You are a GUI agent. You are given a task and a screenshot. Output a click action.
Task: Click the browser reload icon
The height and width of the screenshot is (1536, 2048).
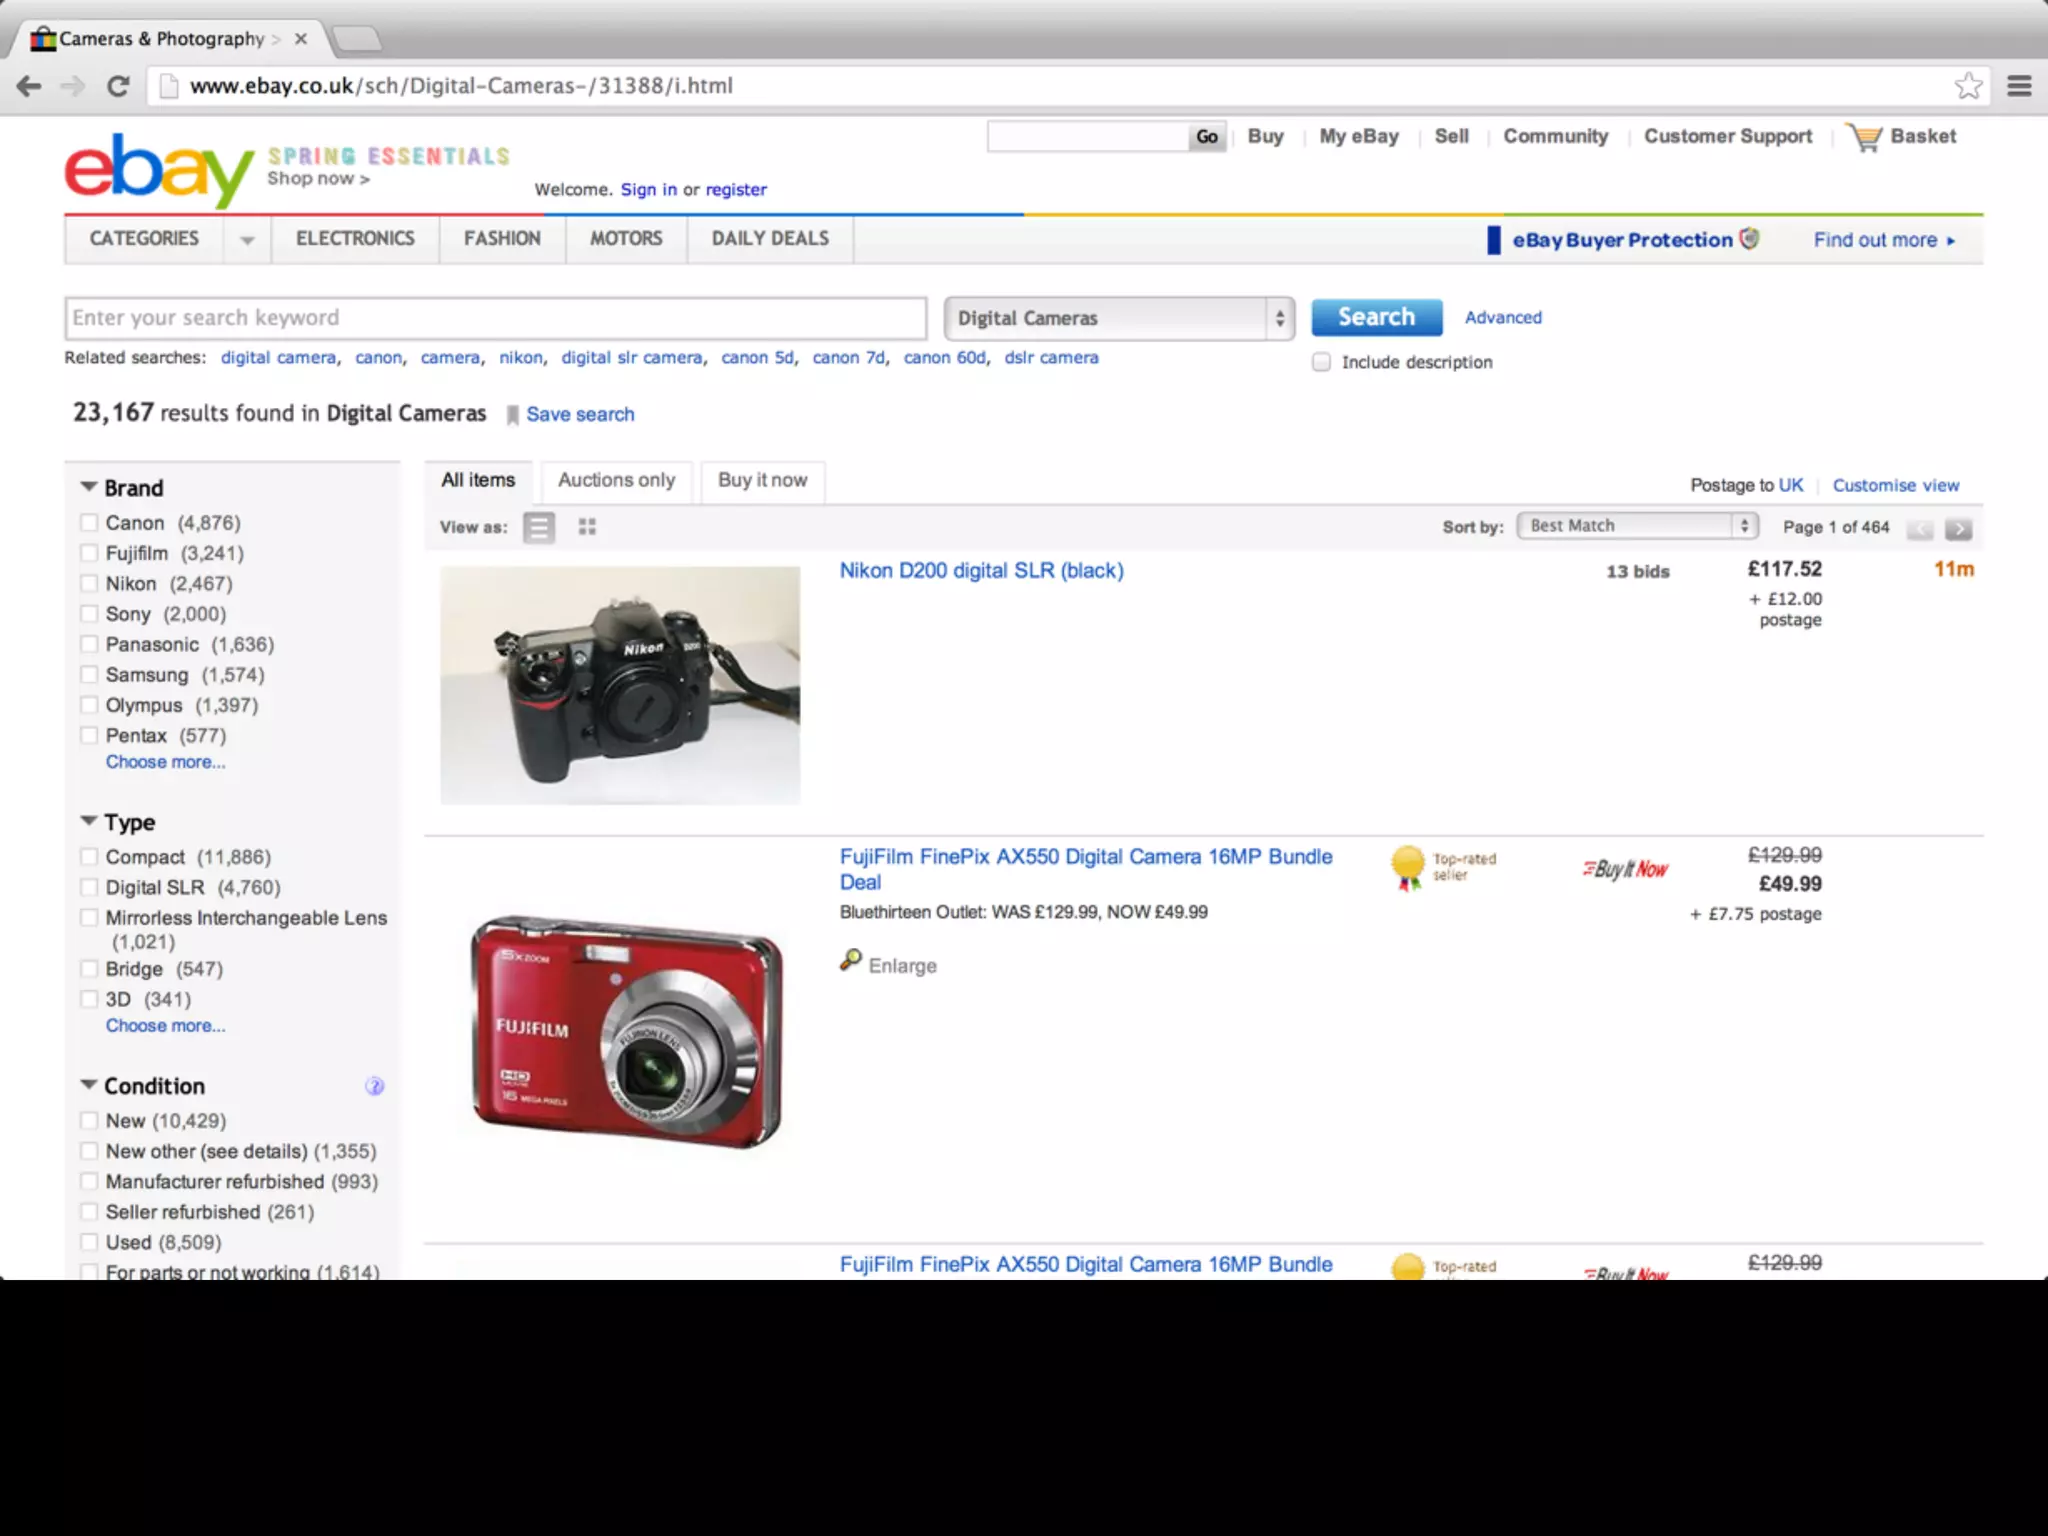coord(118,86)
